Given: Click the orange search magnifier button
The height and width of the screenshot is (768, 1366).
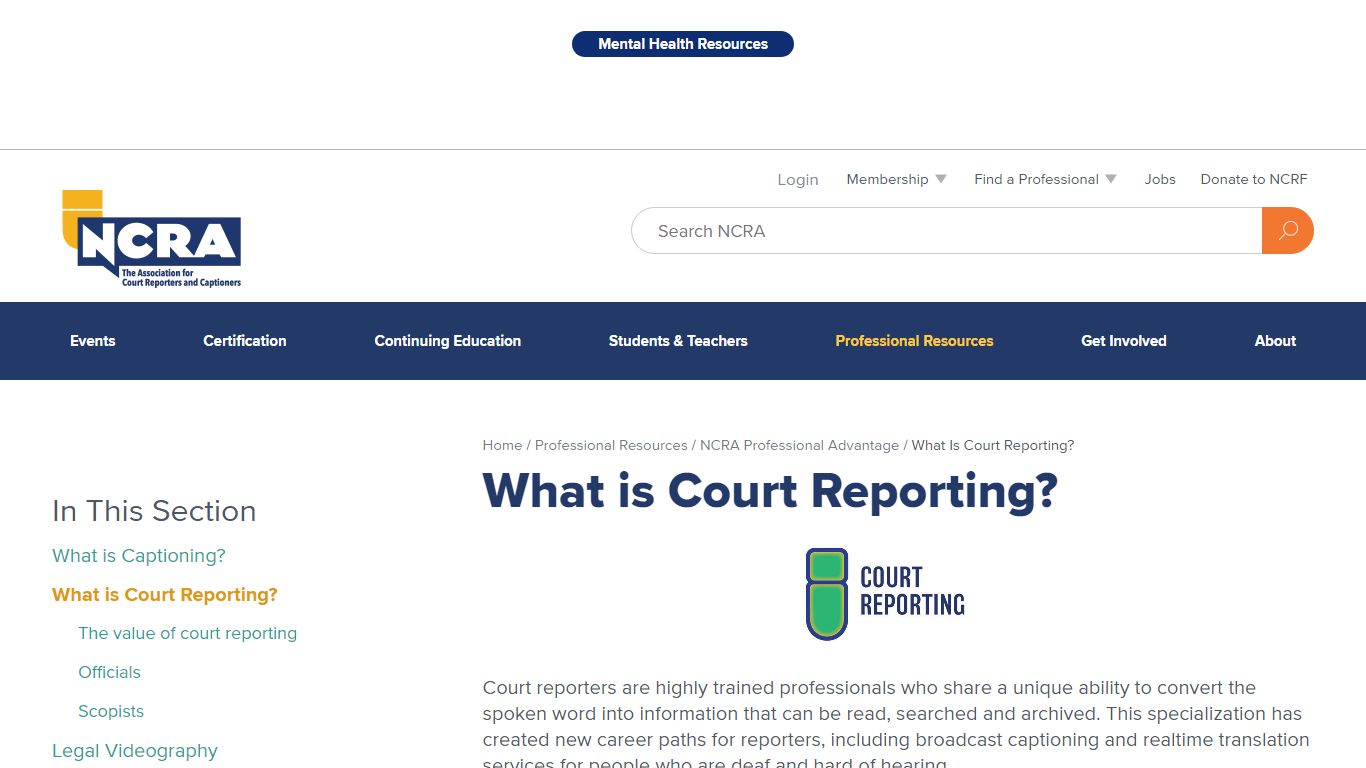Looking at the screenshot, I should pos(1288,231).
